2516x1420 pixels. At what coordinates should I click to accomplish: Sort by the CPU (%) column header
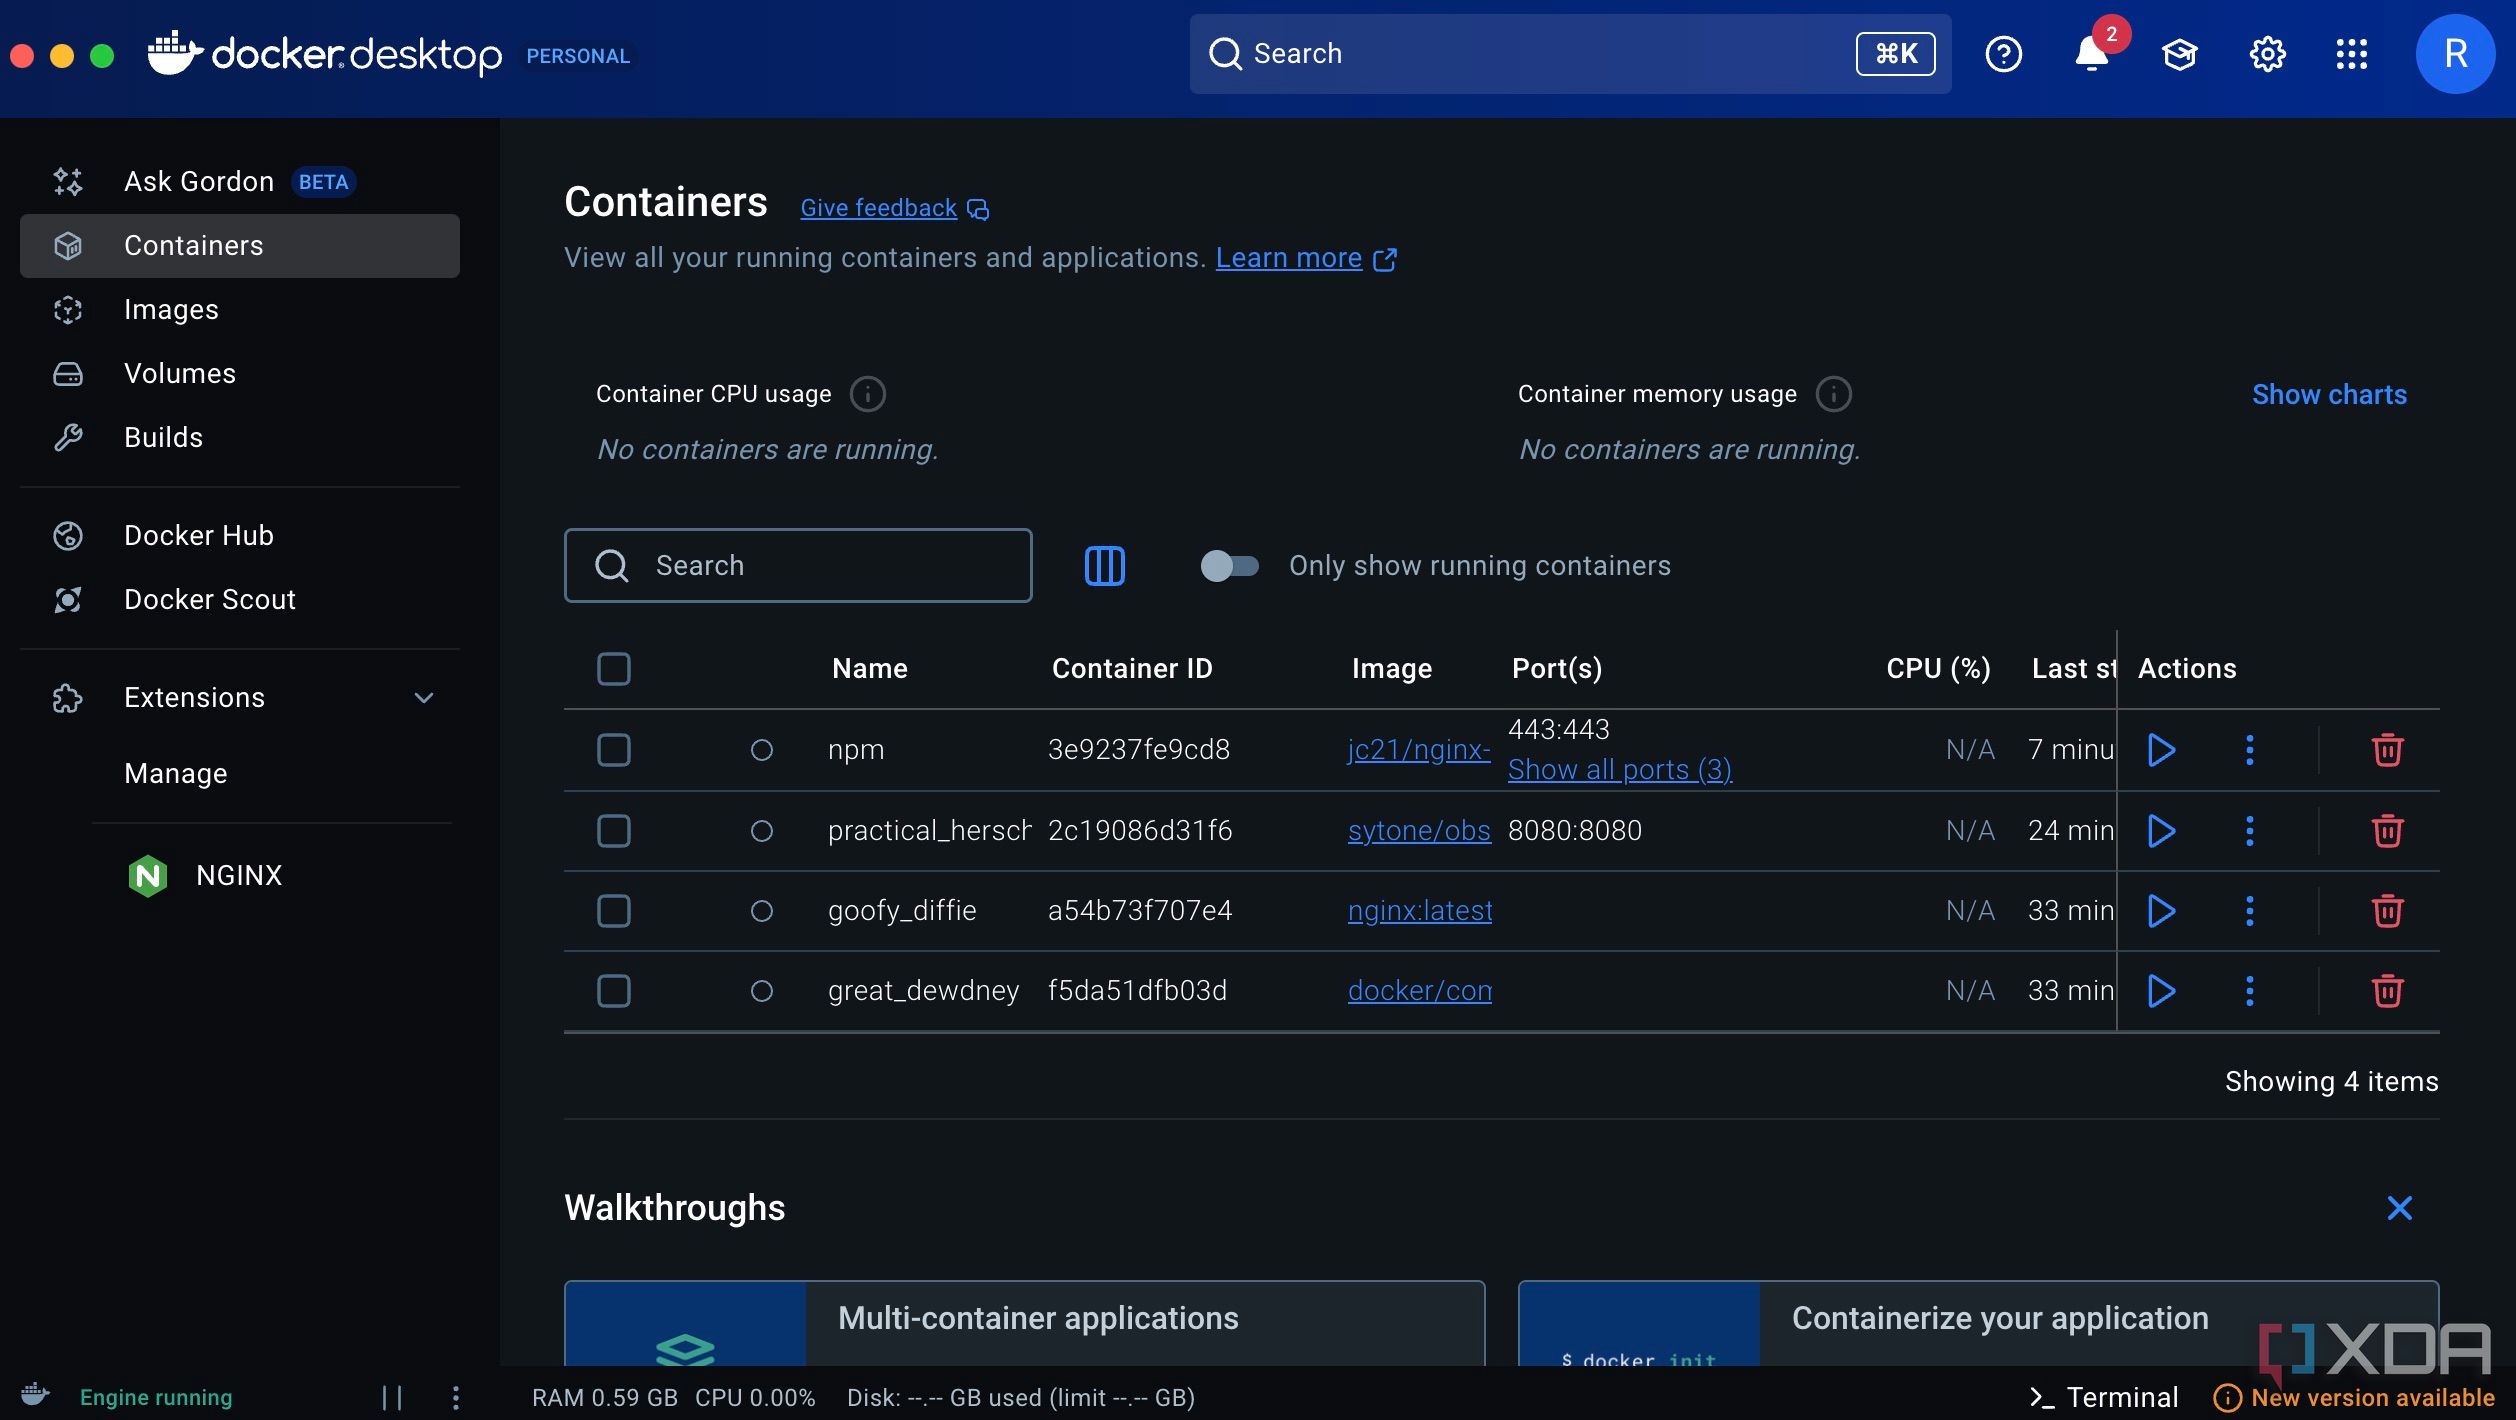point(1938,669)
